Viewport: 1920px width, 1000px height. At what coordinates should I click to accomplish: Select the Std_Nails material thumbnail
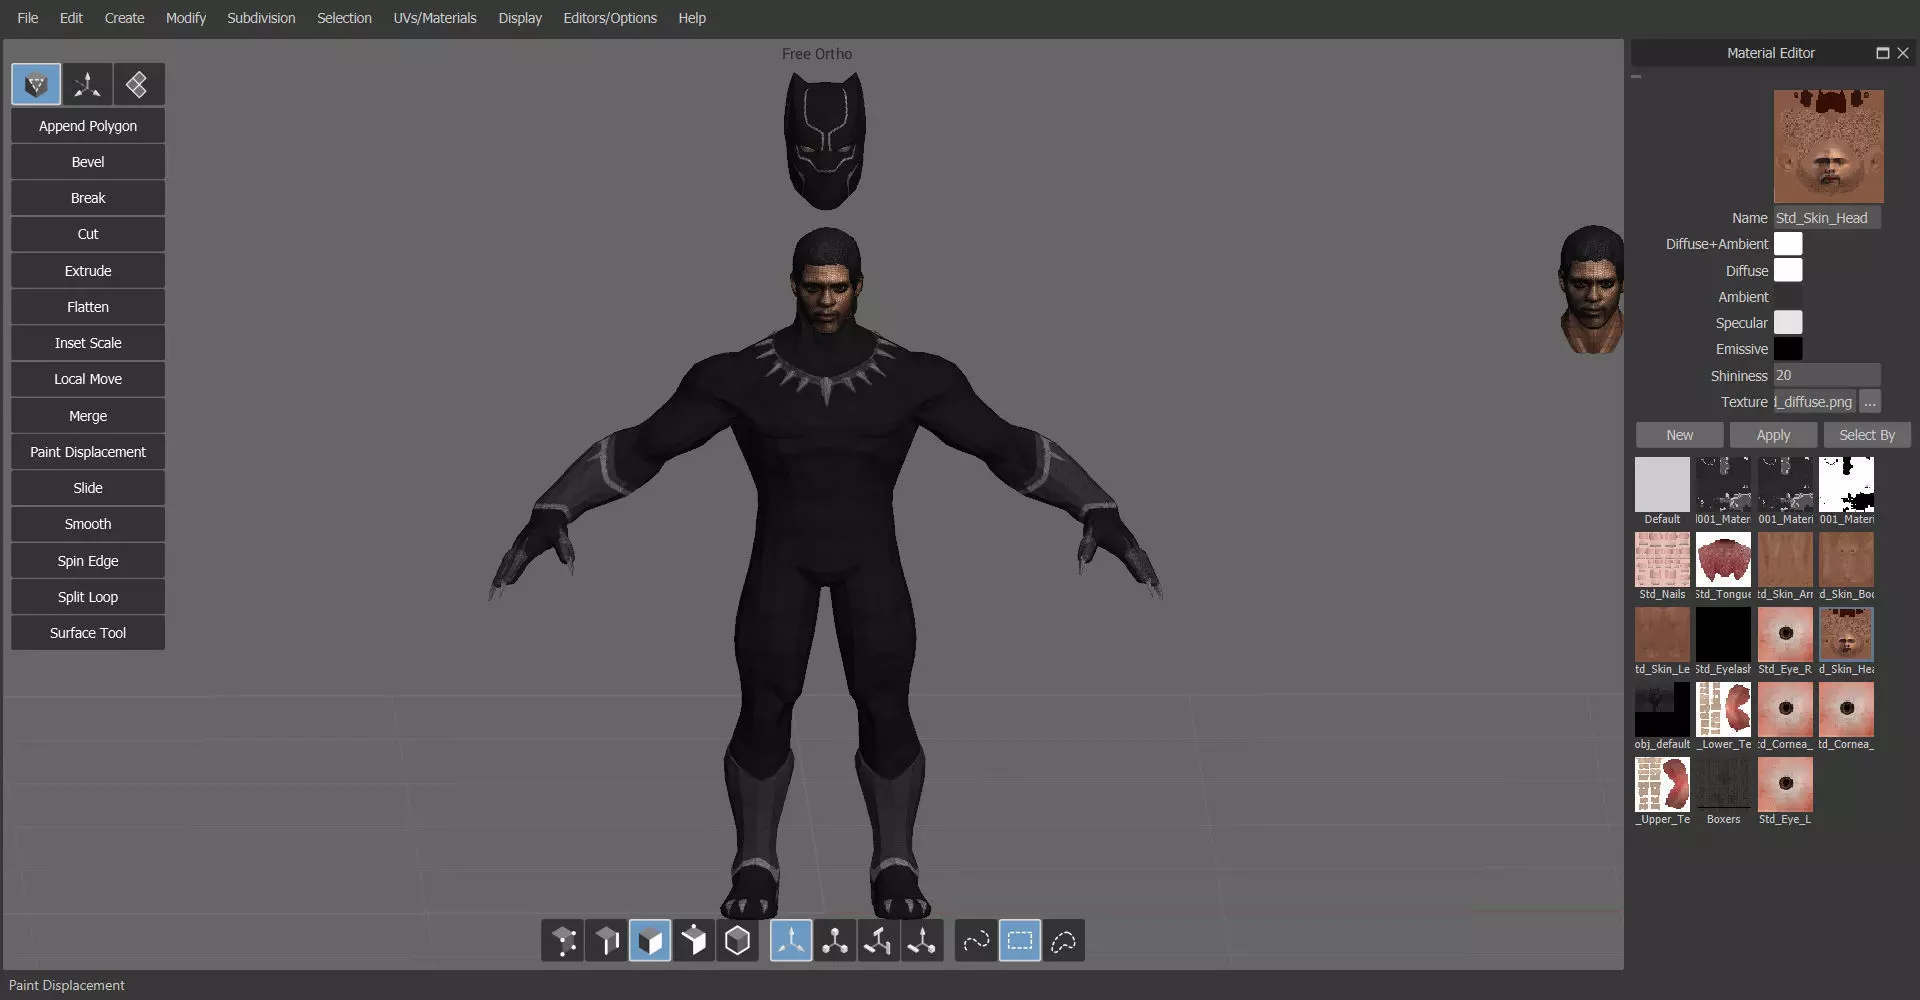click(1662, 560)
